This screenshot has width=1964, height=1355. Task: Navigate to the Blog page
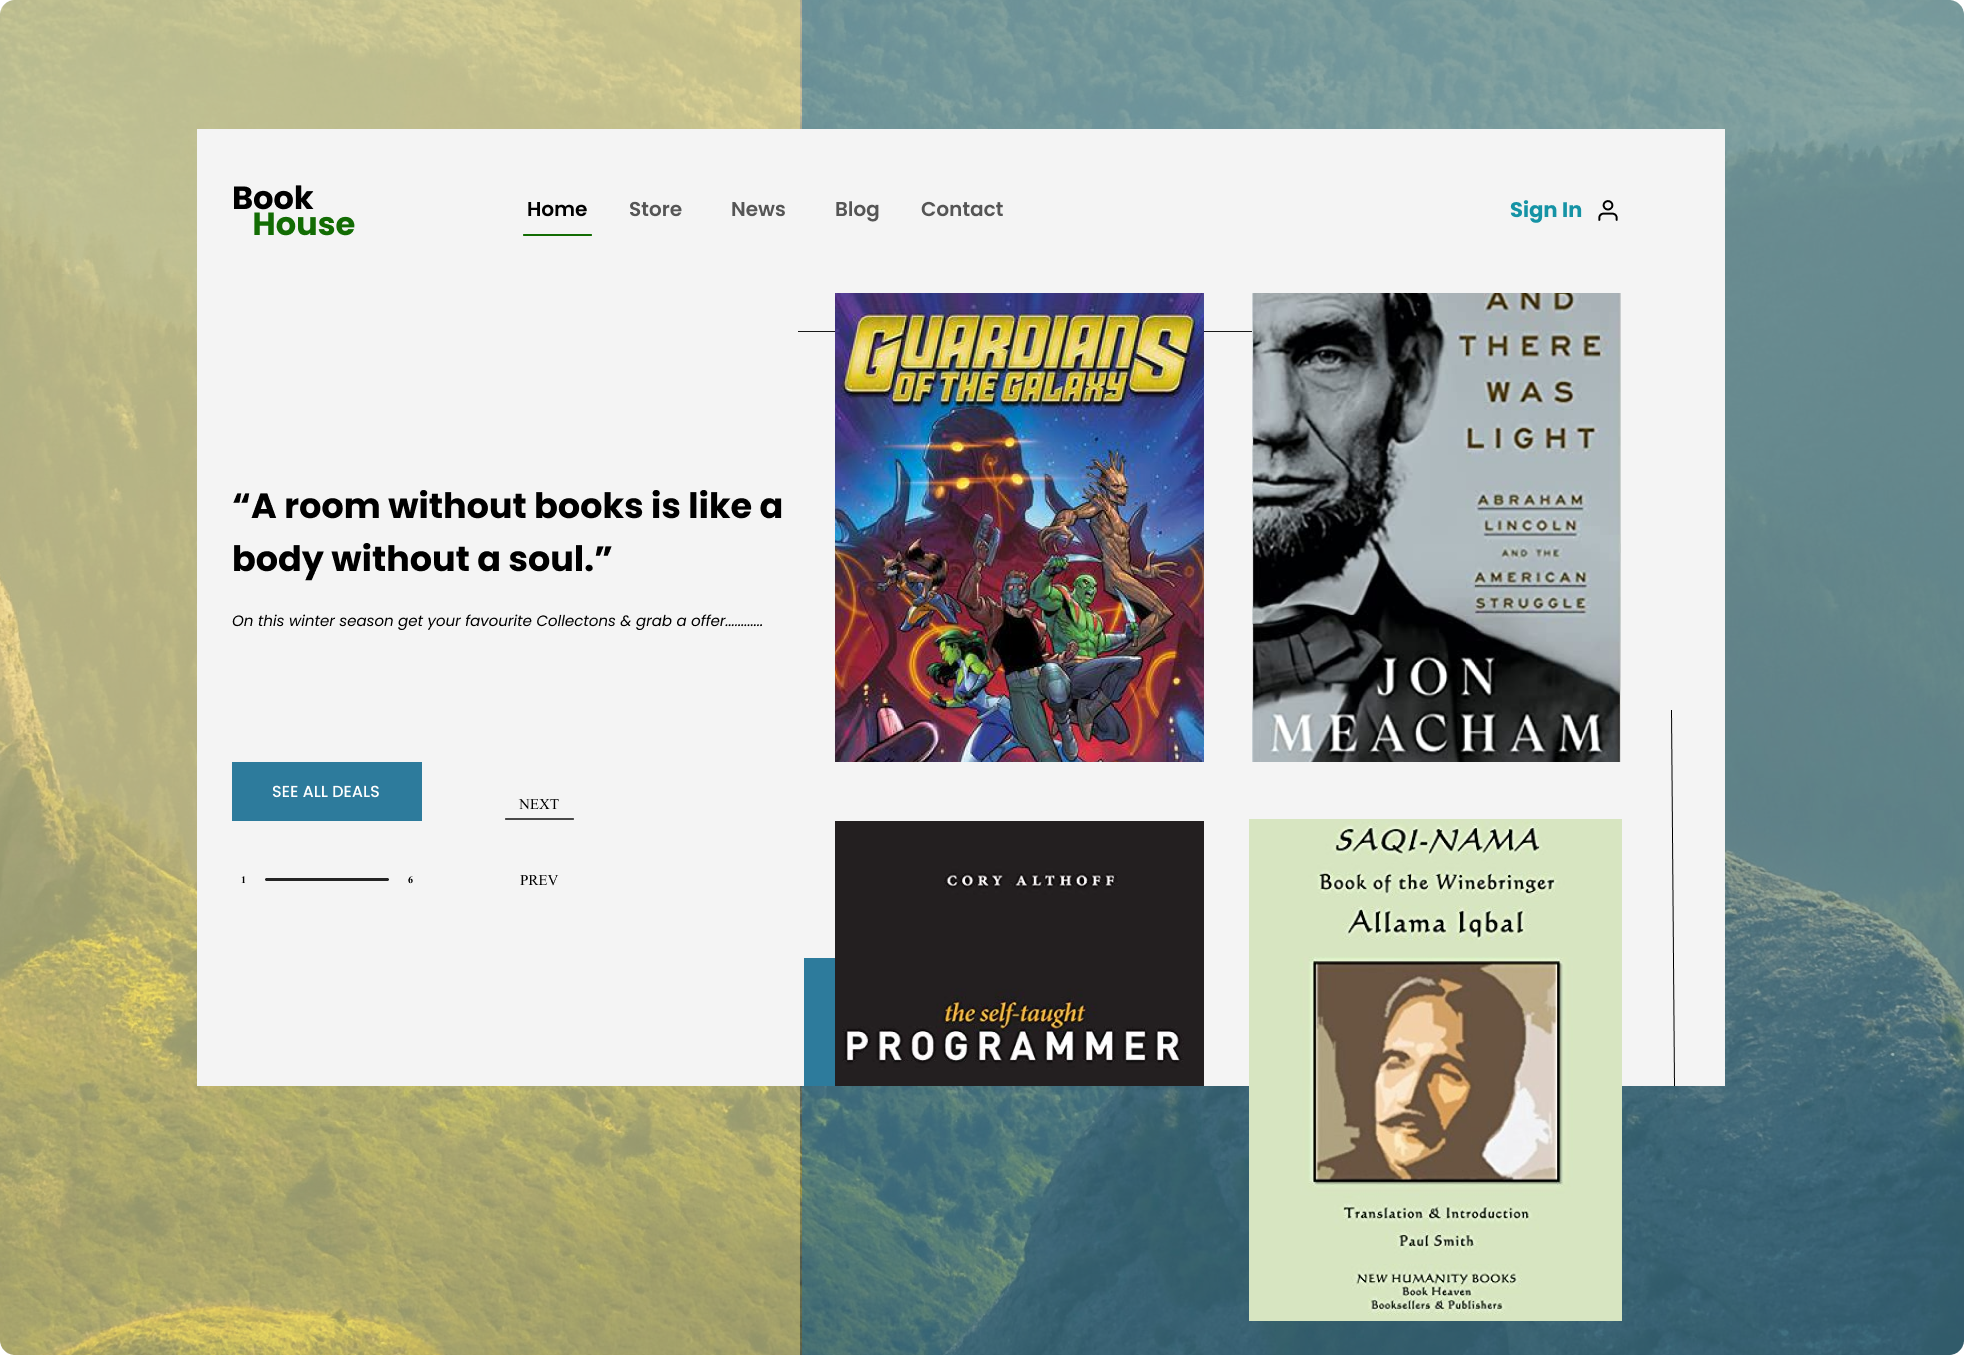(857, 209)
